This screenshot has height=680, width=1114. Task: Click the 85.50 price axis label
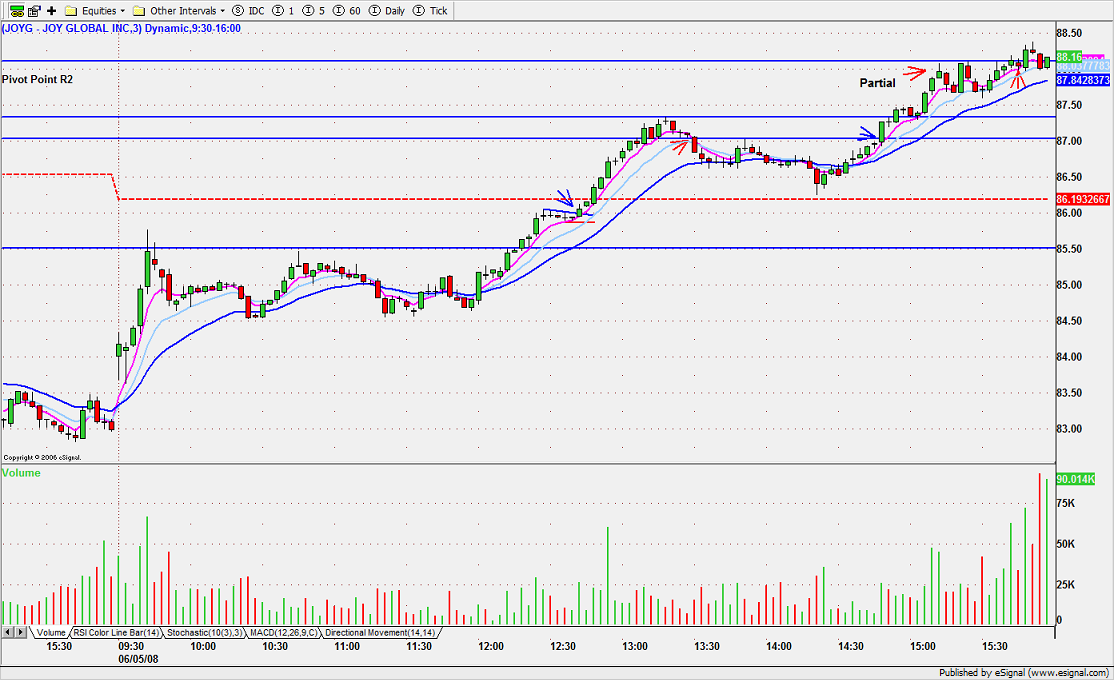pos(1069,249)
